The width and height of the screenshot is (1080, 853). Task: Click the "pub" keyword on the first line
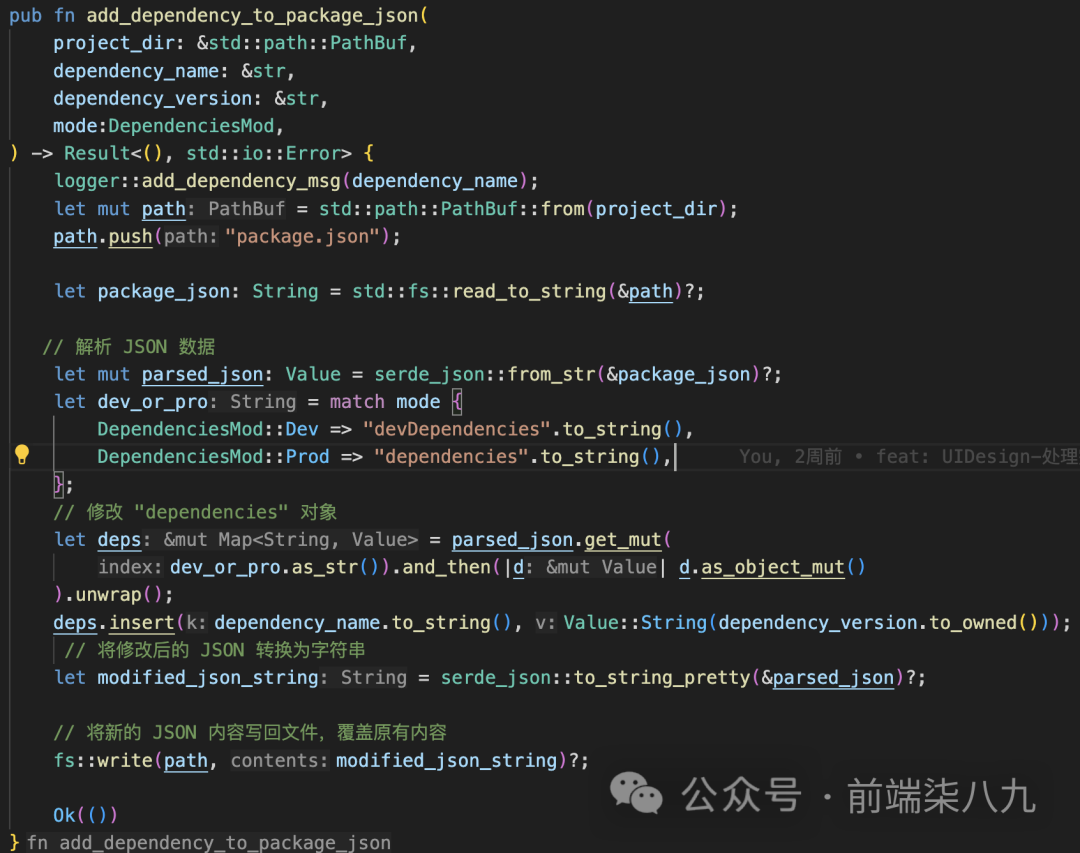pos(25,16)
